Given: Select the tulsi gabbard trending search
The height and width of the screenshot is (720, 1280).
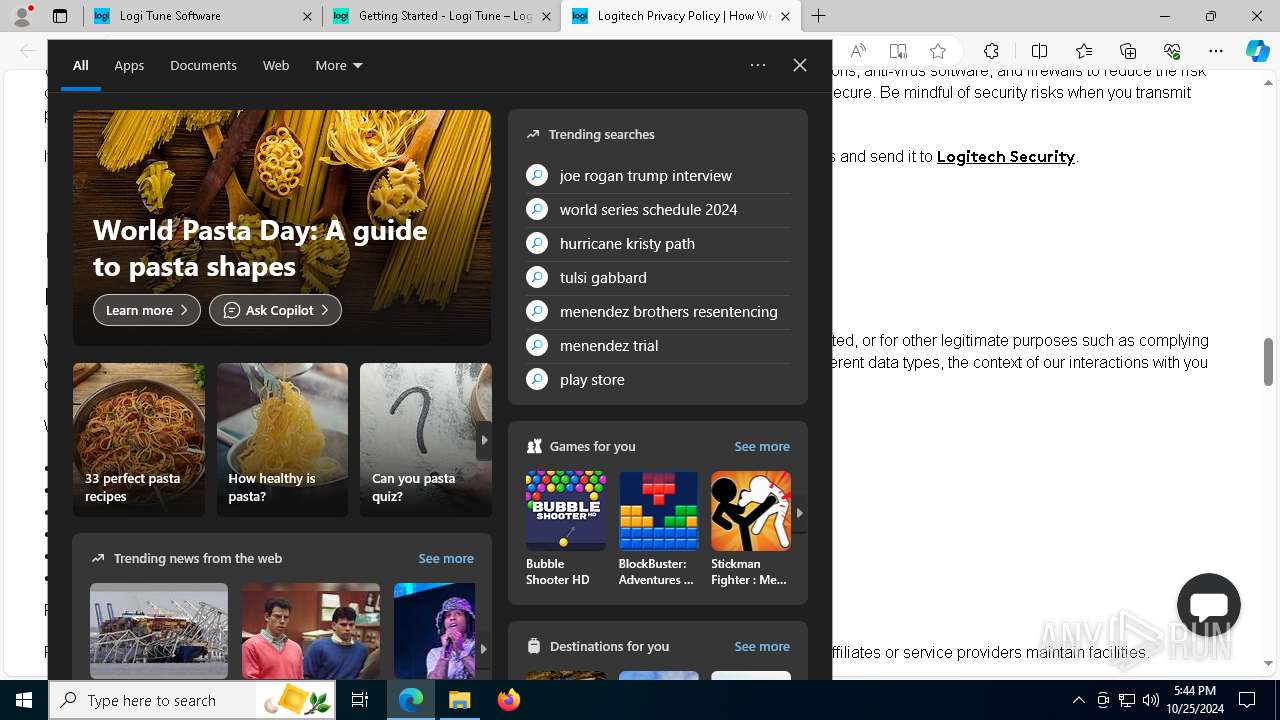Looking at the screenshot, I should [x=658, y=277].
